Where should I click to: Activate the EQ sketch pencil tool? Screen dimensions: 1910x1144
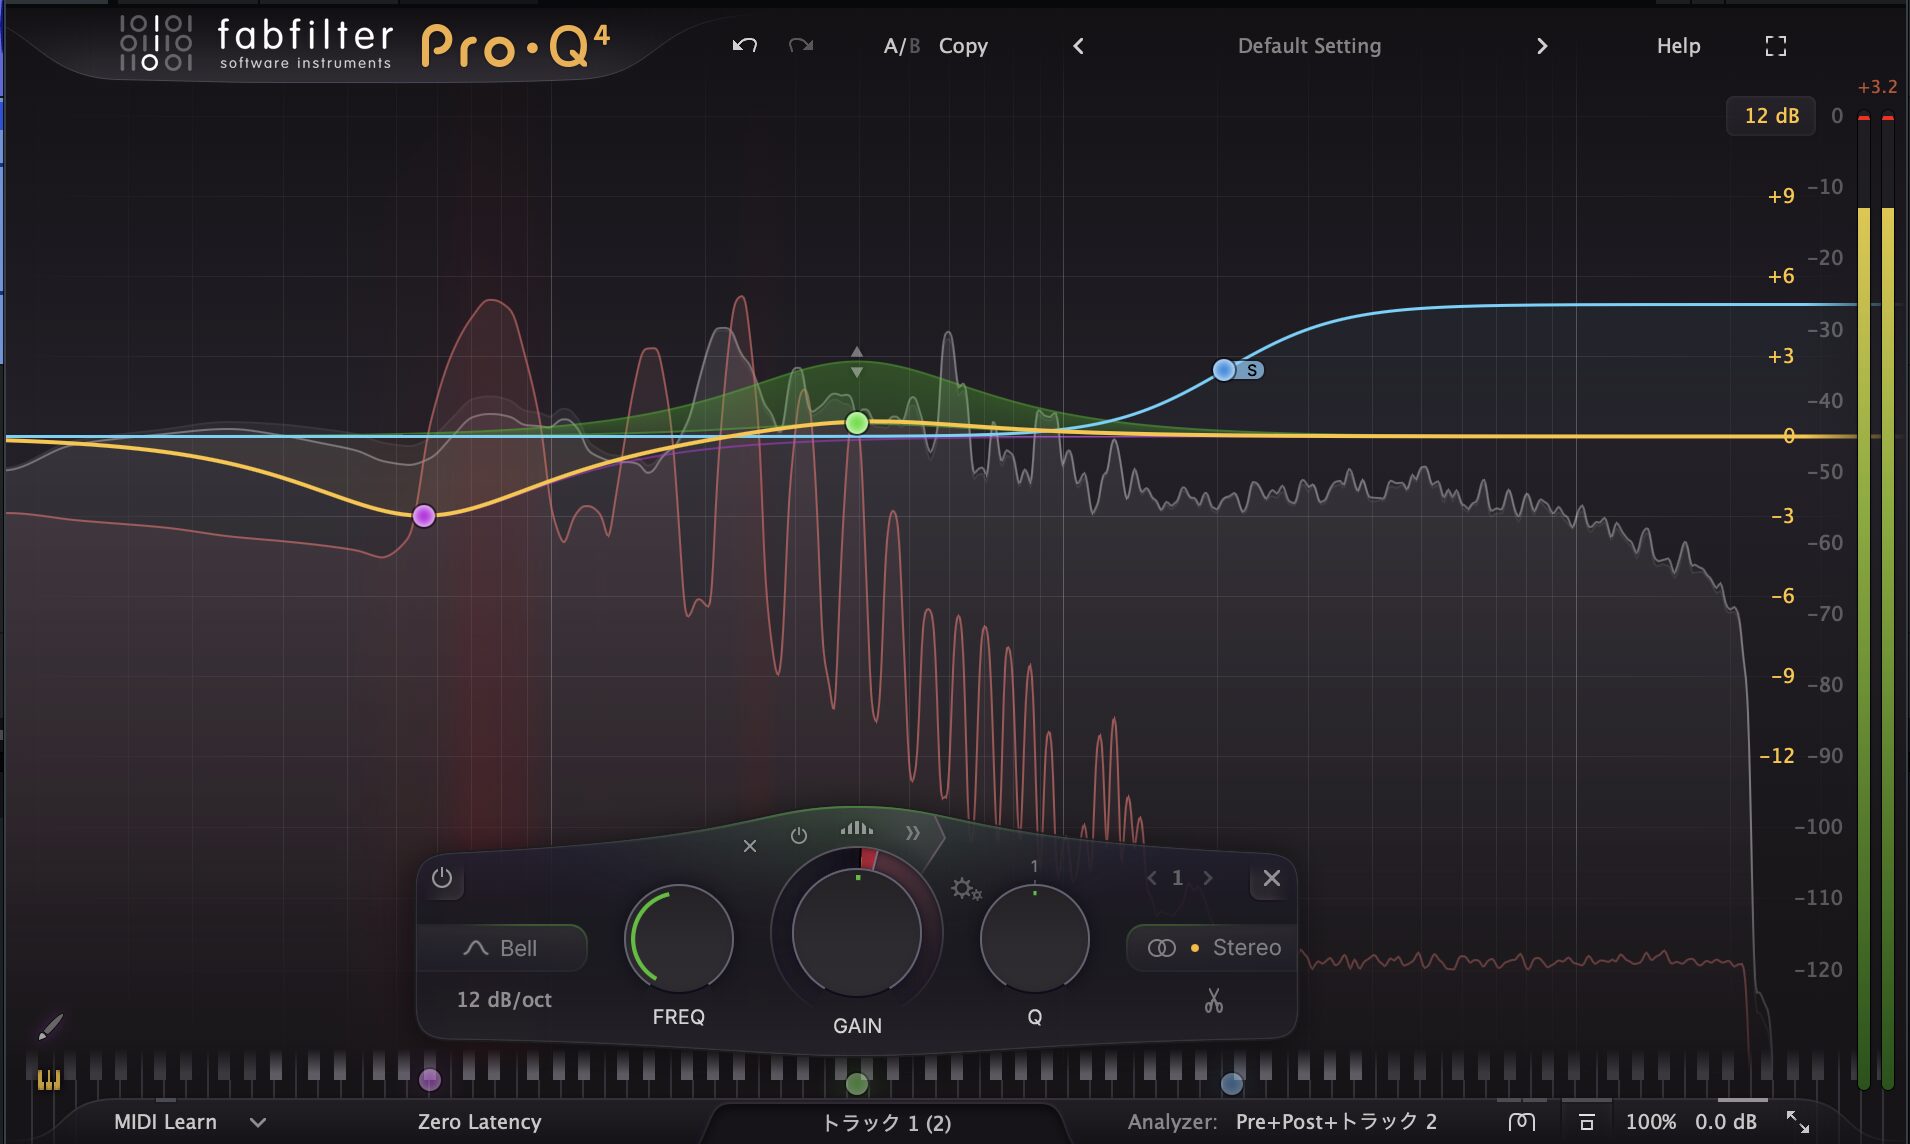[x=50, y=1026]
